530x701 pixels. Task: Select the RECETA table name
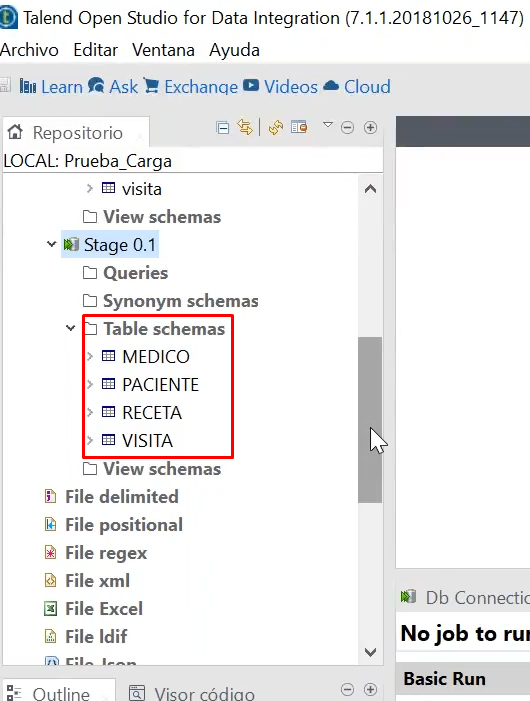pos(152,413)
